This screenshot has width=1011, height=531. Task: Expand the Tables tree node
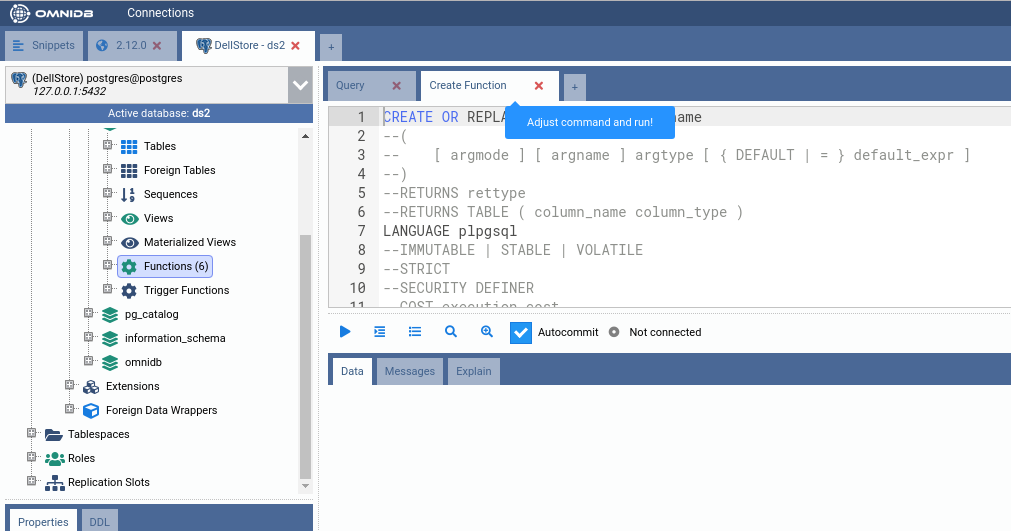click(x=108, y=146)
